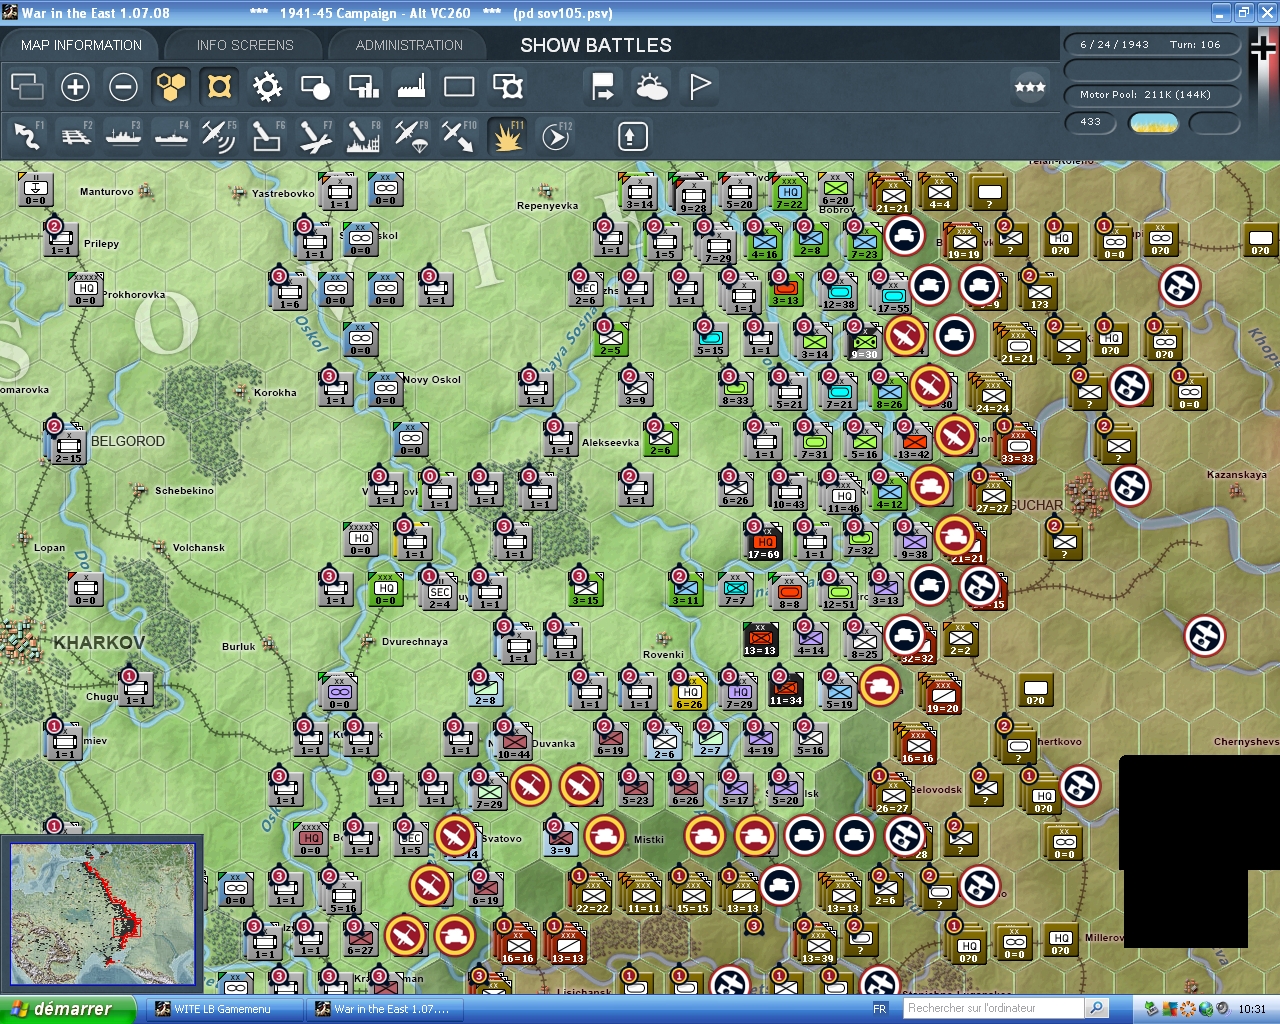
Task: Toggle the weather sun-and-cloud icon
Action: pyautogui.click(x=651, y=87)
